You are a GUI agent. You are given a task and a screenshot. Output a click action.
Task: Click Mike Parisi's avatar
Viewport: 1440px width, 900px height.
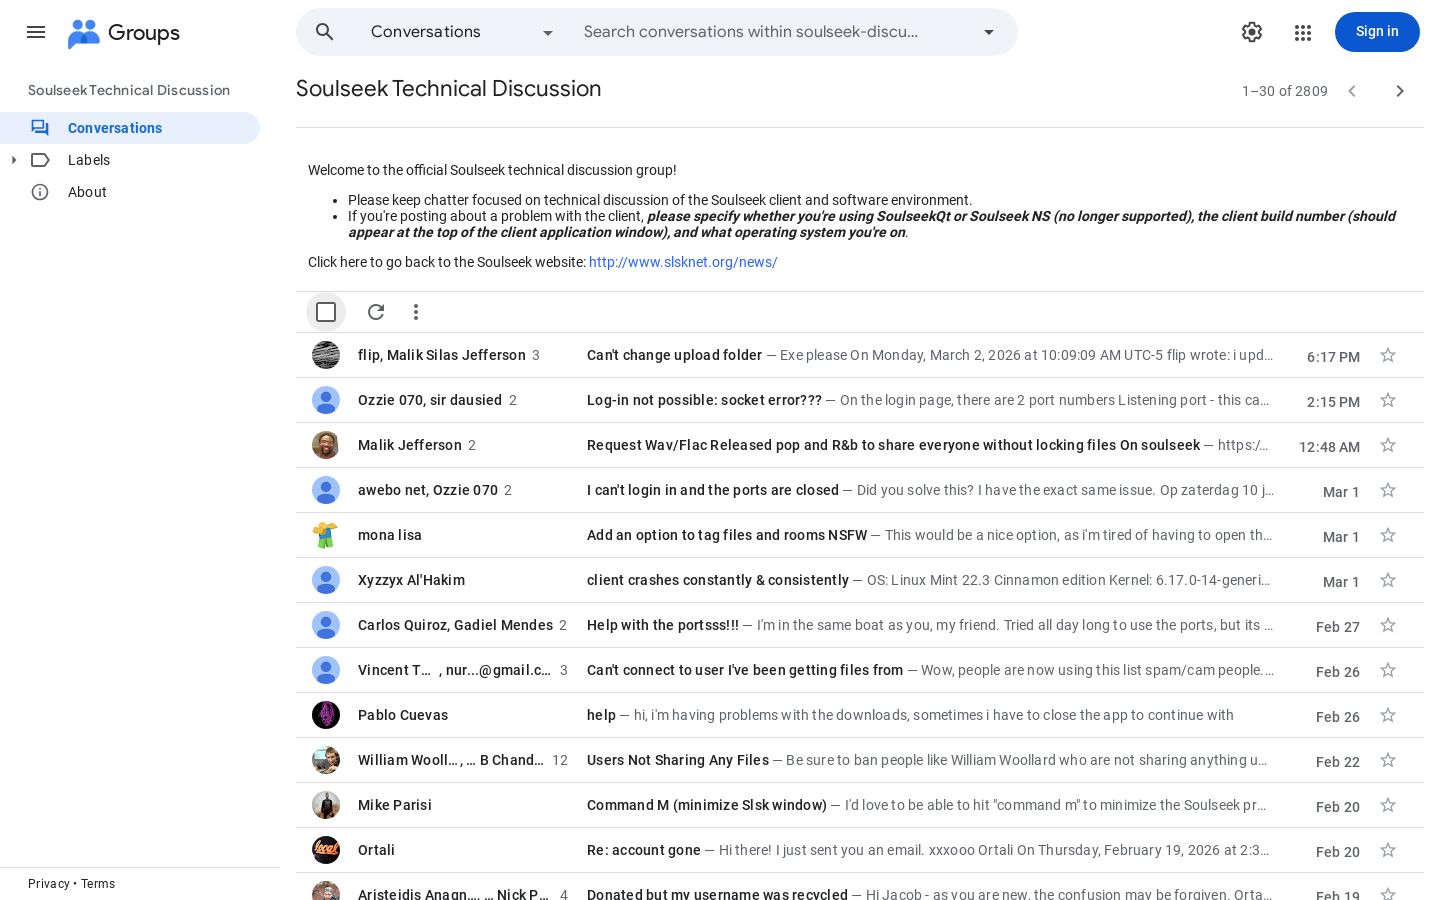click(x=326, y=805)
